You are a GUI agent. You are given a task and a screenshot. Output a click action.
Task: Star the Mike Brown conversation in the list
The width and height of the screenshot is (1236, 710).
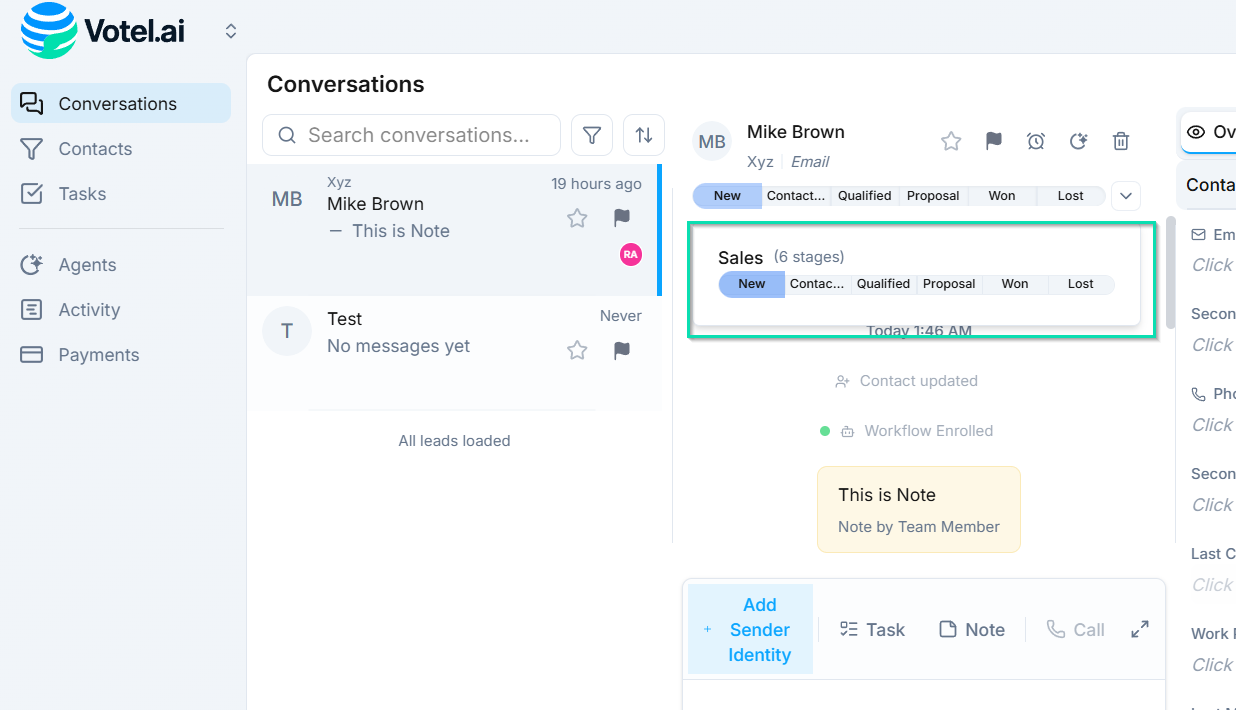click(x=577, y=218)
